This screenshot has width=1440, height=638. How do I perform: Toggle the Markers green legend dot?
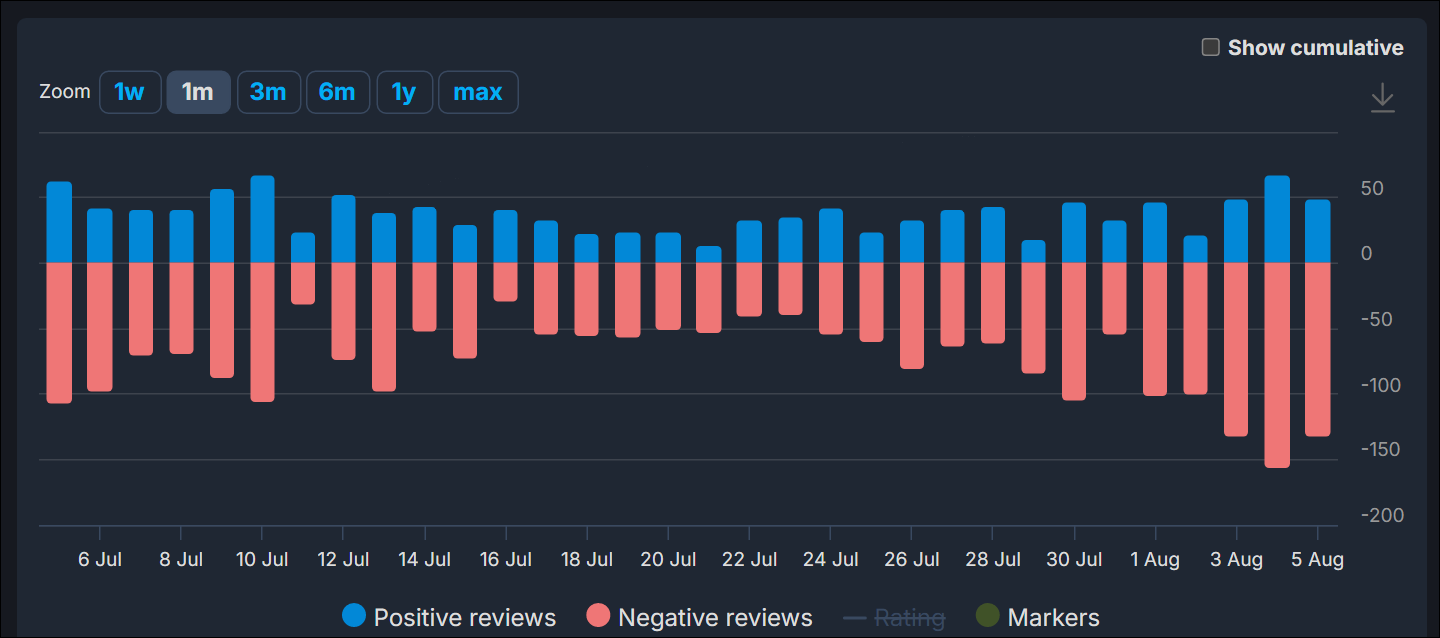(988, 617)
